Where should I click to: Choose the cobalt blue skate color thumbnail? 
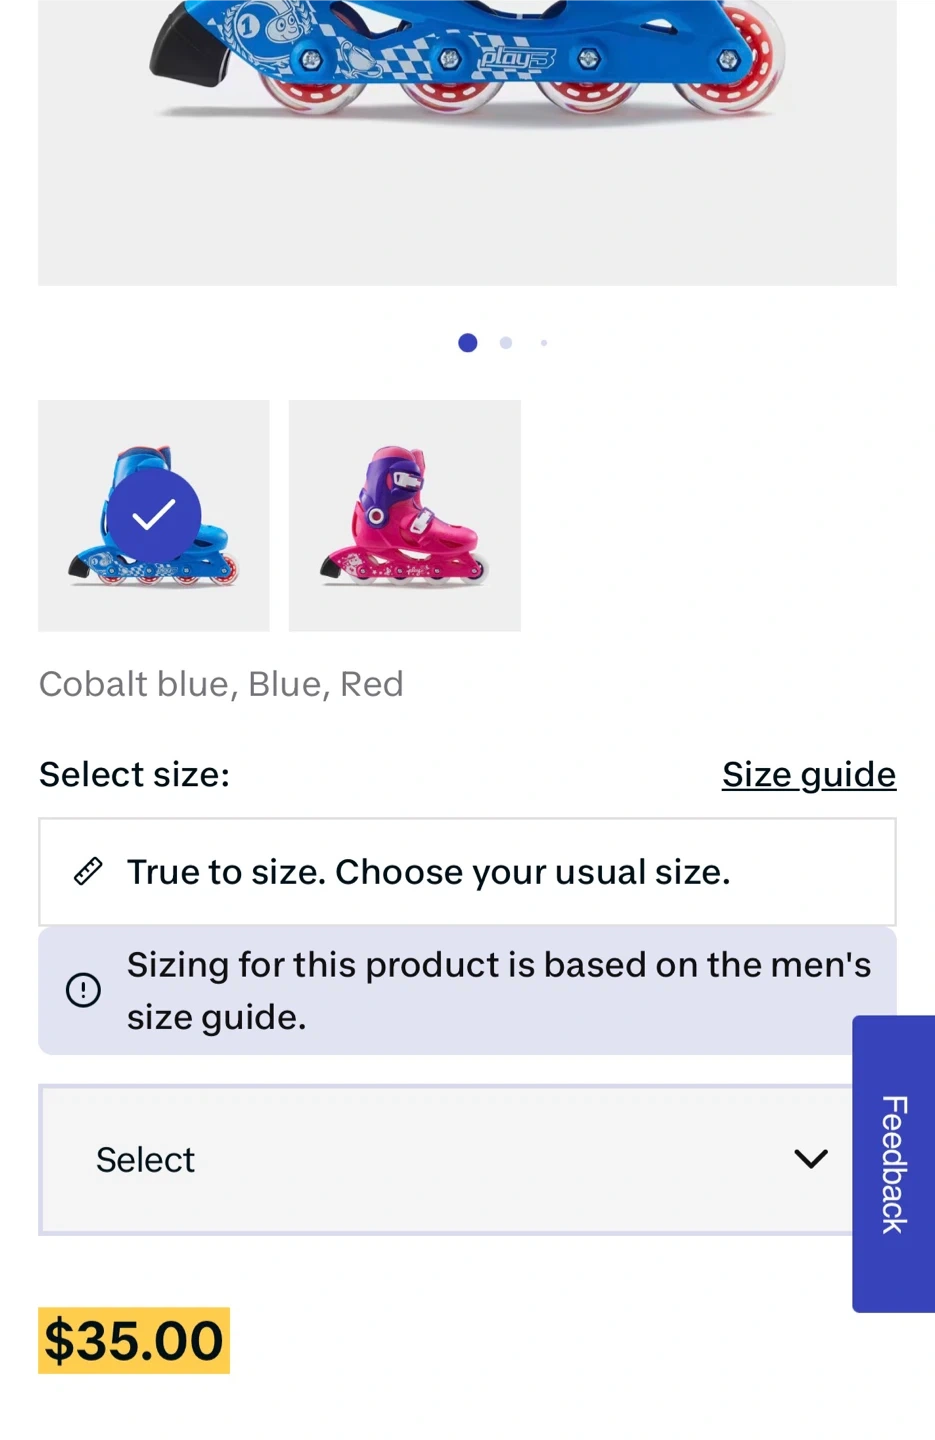154,516
